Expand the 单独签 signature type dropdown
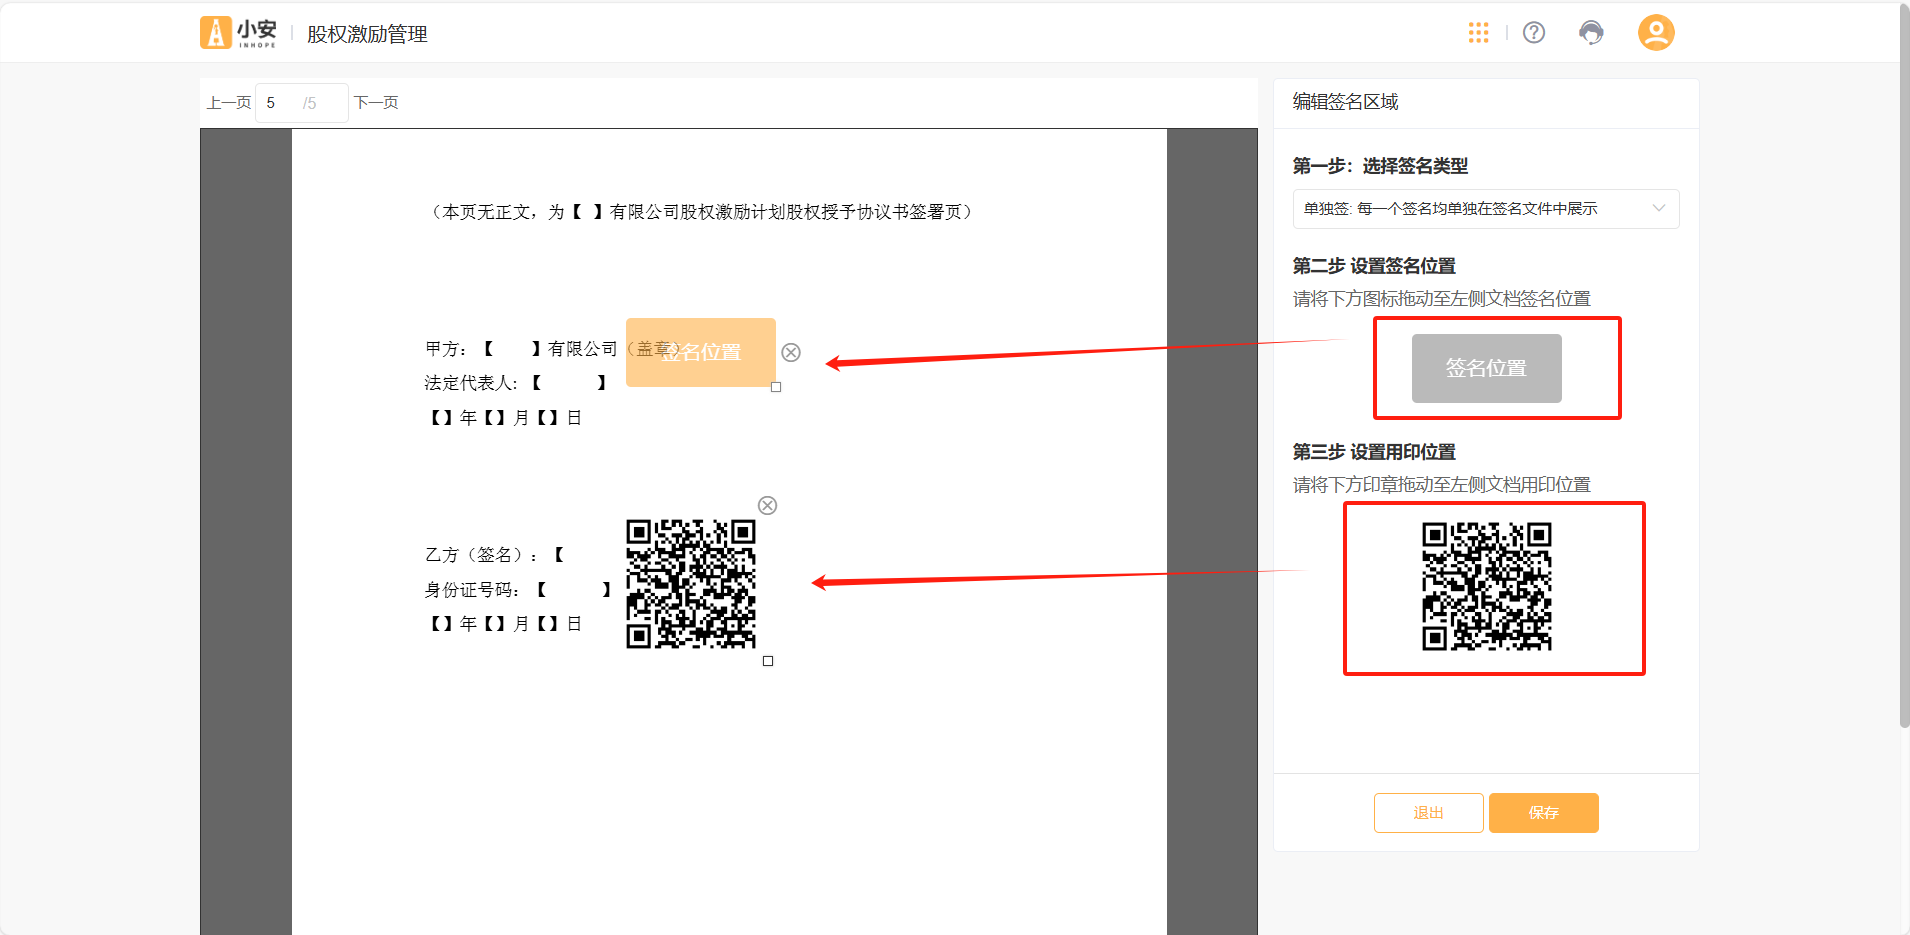 point(1486,209)
